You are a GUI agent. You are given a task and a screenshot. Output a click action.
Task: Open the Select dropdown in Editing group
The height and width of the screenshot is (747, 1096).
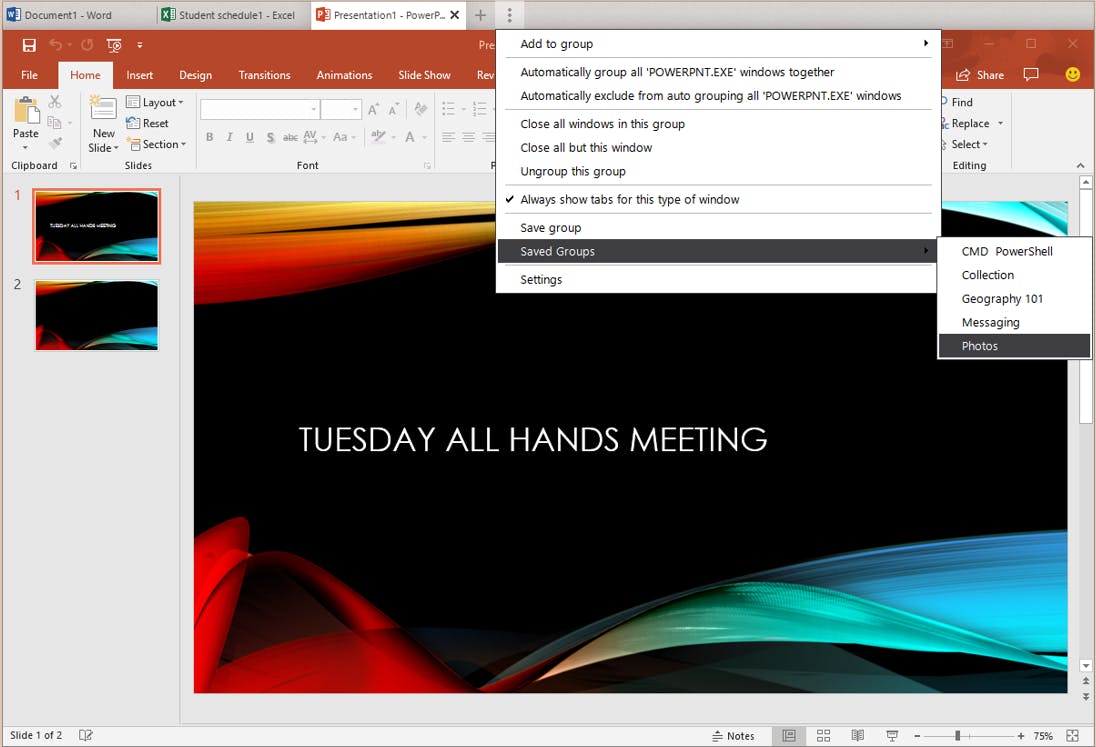click(968, 144)
